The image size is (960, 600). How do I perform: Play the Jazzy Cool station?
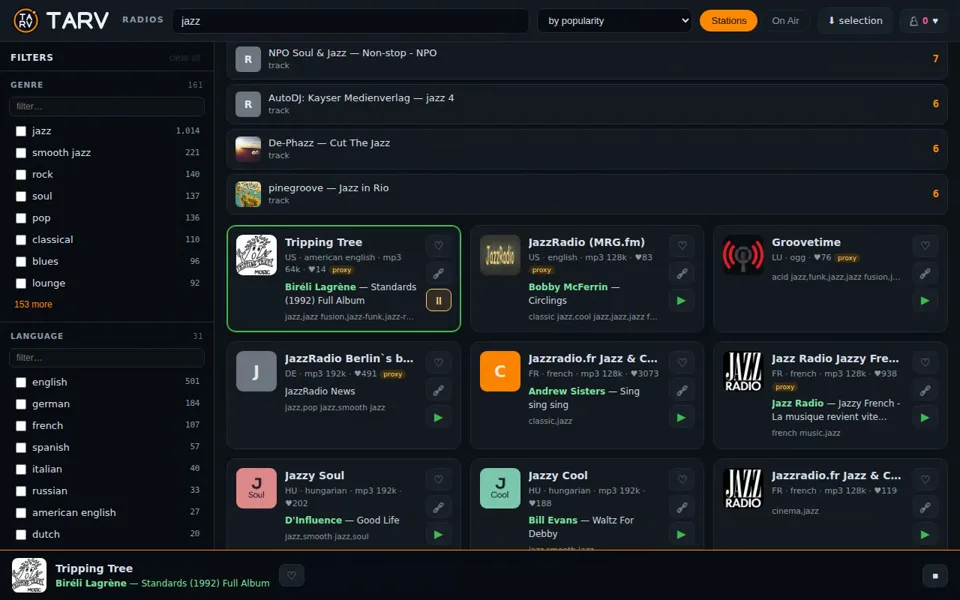pos(681,534)
